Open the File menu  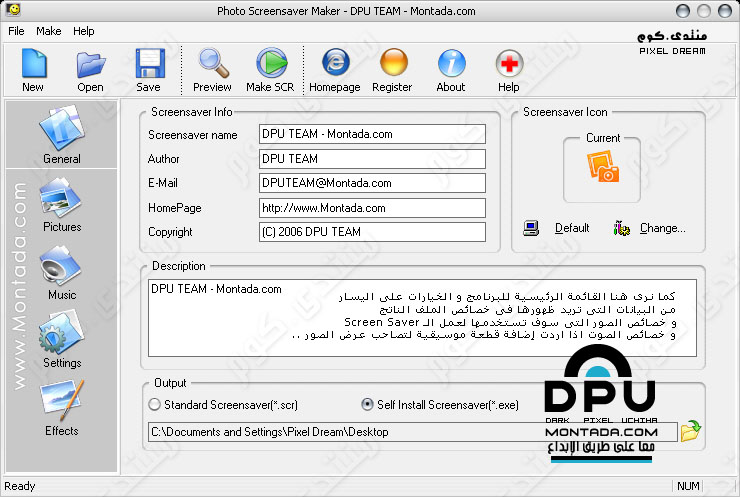pos(16,31)
